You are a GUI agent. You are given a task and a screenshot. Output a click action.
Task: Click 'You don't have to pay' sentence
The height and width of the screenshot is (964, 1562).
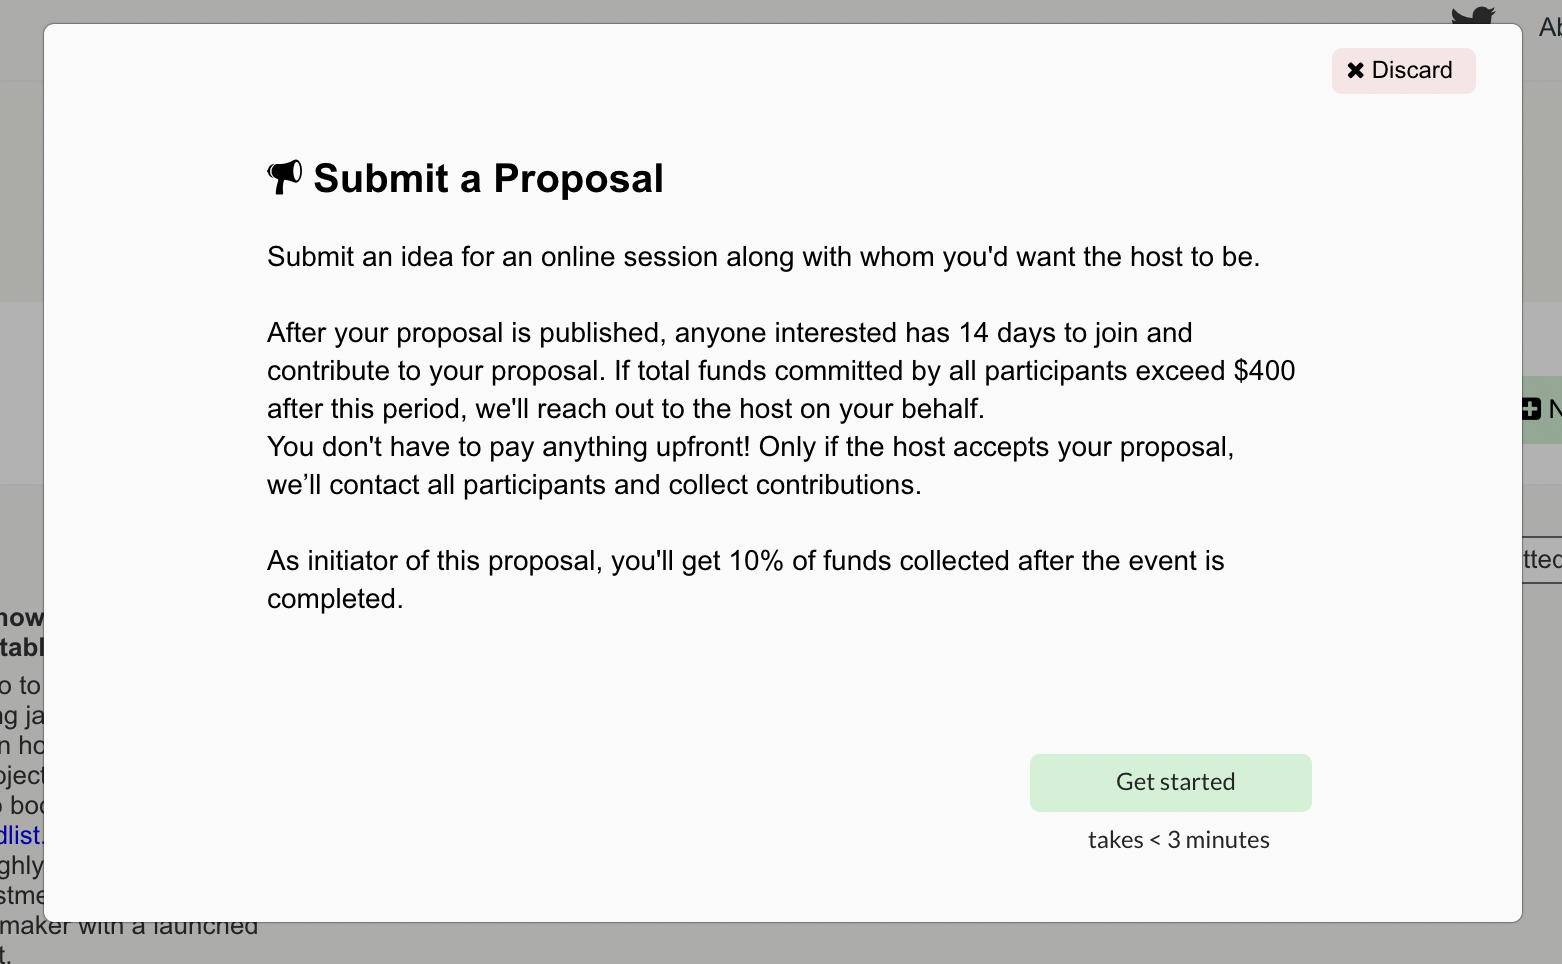click(x=510, y=447)
